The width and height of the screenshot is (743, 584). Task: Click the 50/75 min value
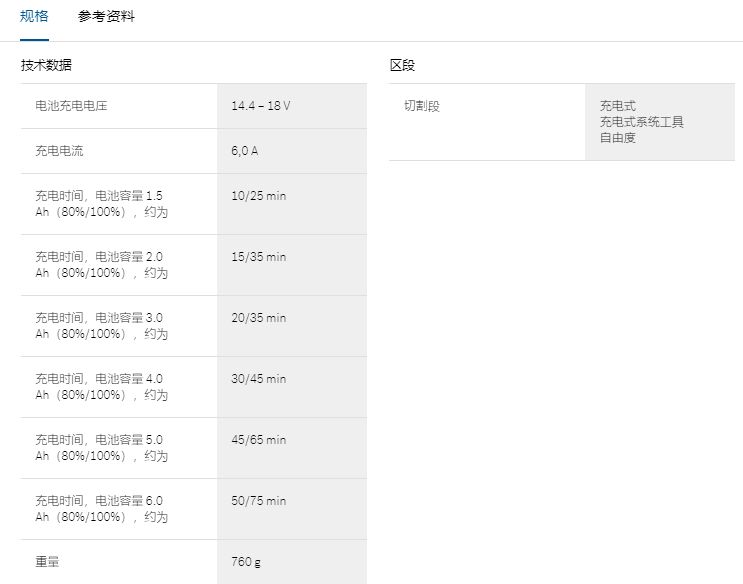(258, 501)
